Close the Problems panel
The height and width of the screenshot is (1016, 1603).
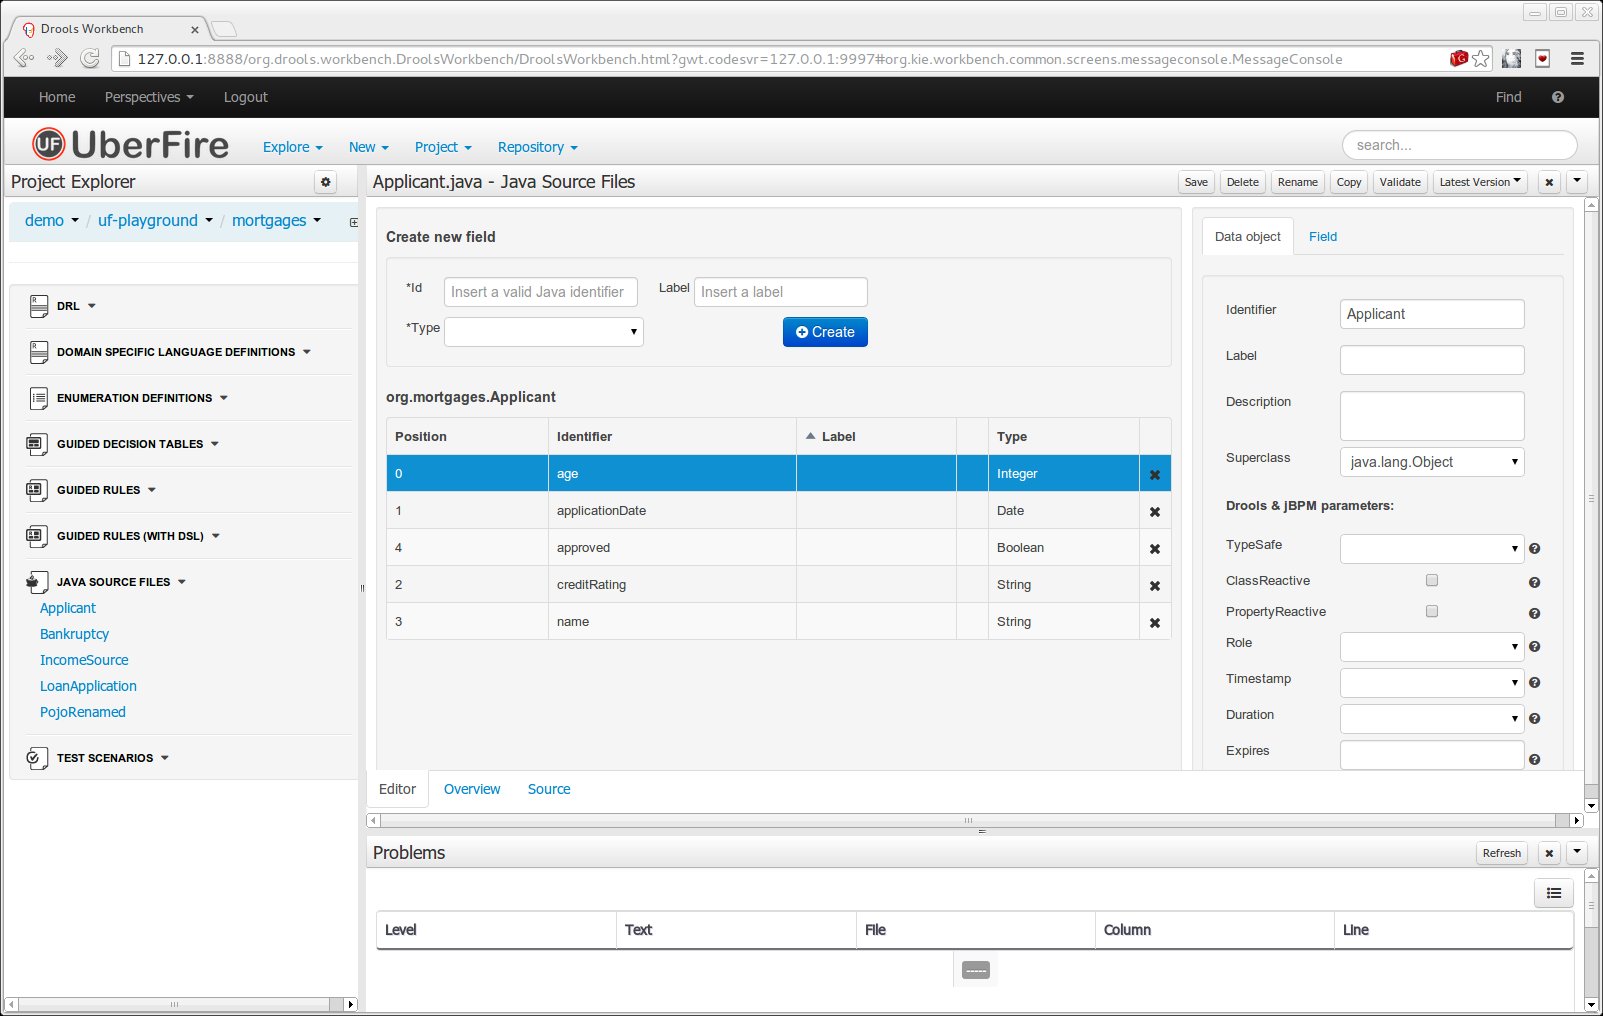[x=1548, y=853]
